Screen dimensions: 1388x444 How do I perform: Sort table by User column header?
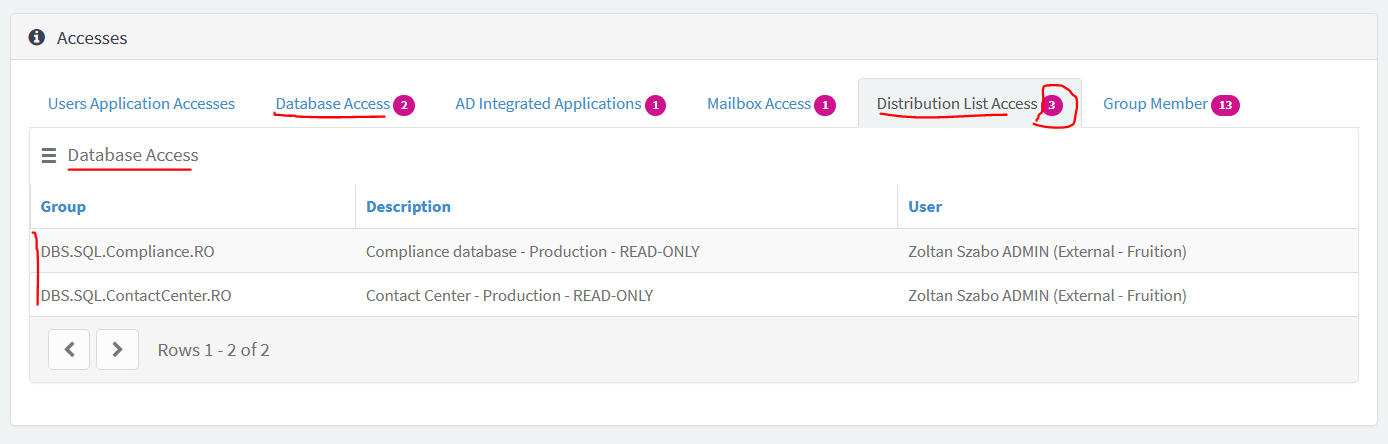point(925,206)
